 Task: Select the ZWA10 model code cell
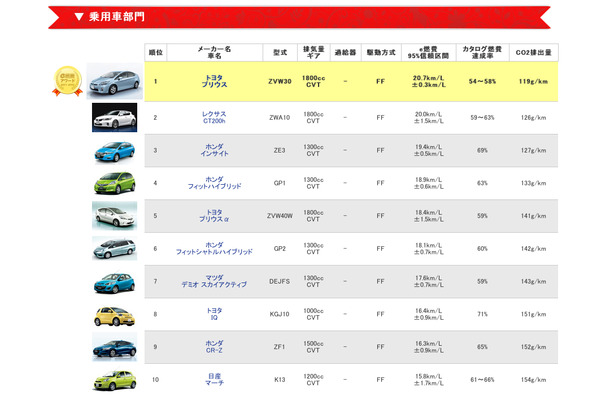[280, 118]
